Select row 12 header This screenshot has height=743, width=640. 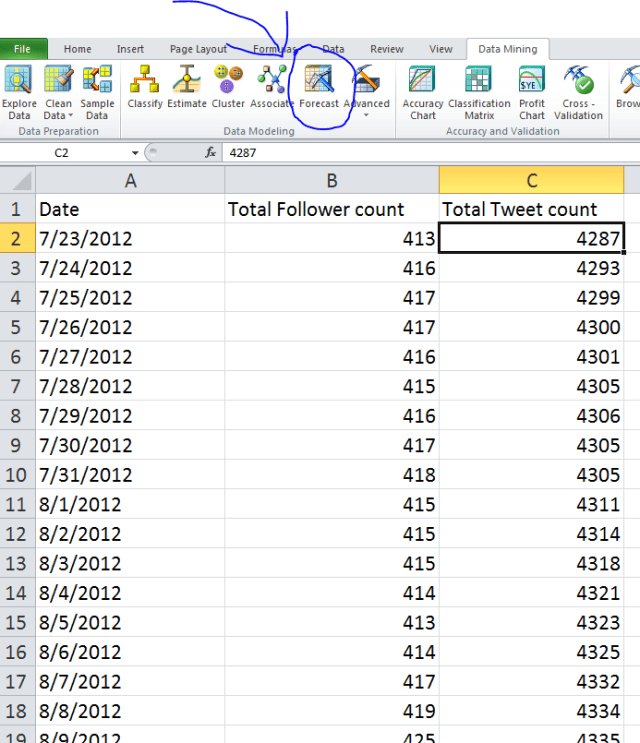click(18, 534)
